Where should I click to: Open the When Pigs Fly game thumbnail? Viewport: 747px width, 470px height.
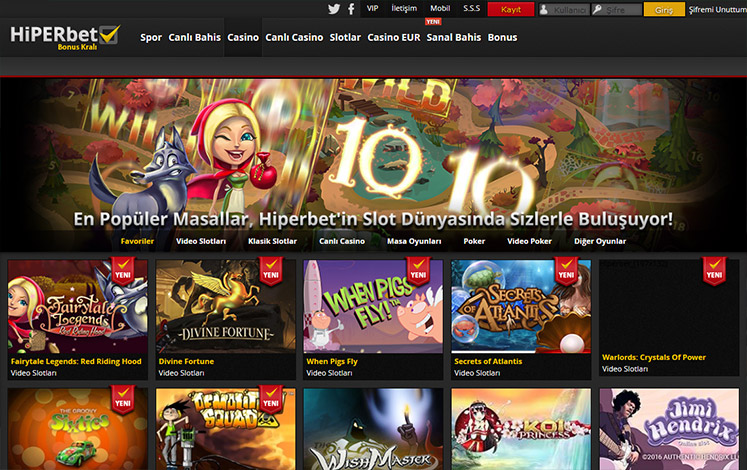pyautogui.click(x=373, y=306)
